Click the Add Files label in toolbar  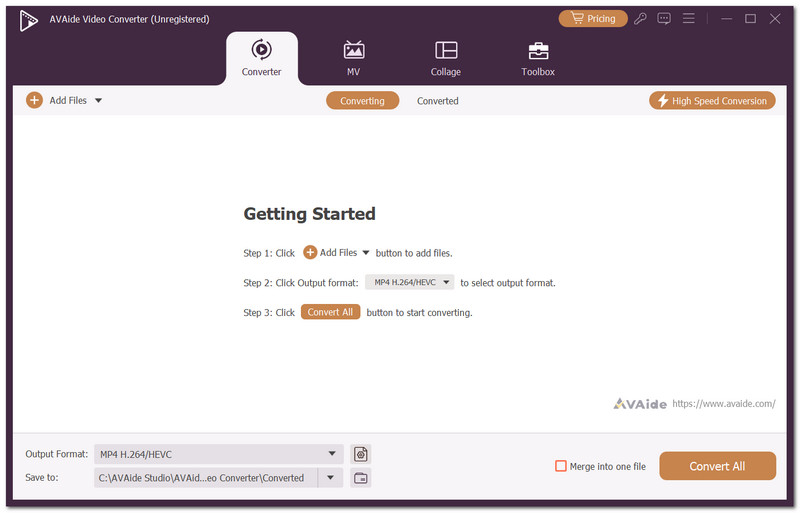[68, 101]
